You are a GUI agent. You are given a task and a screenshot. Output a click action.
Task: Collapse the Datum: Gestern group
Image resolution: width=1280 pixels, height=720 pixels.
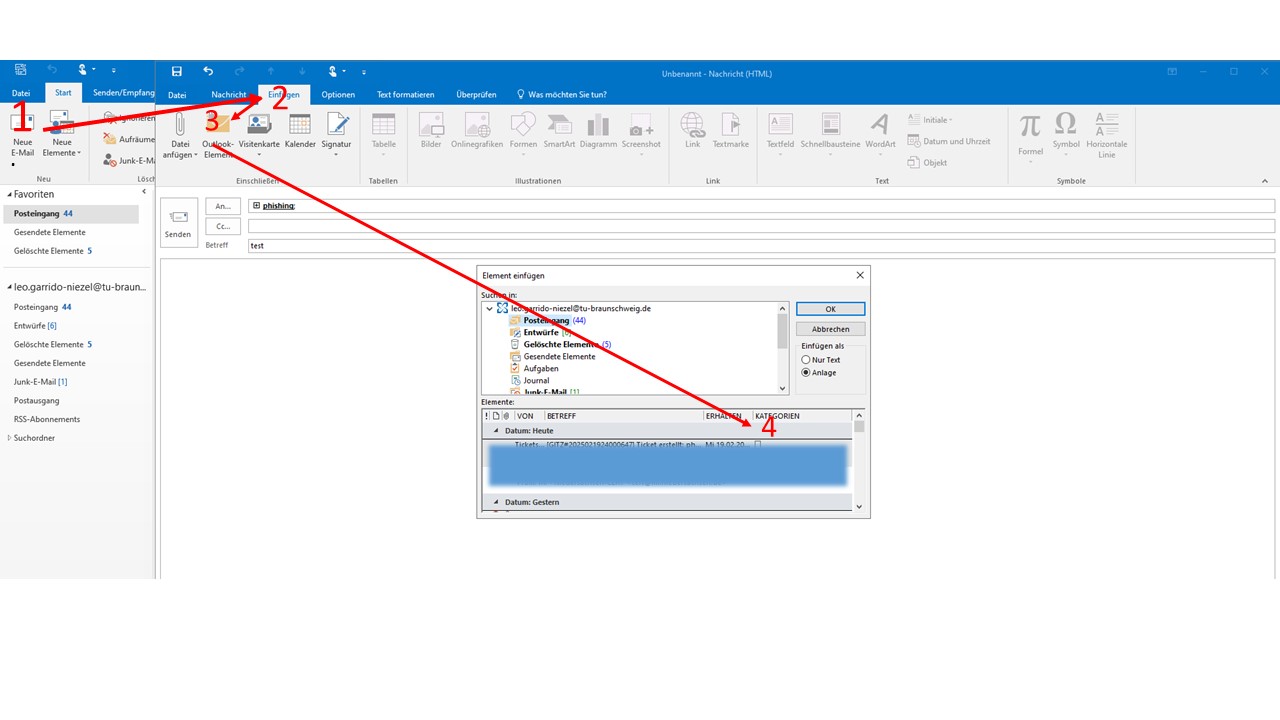click(x=496, y=502)
